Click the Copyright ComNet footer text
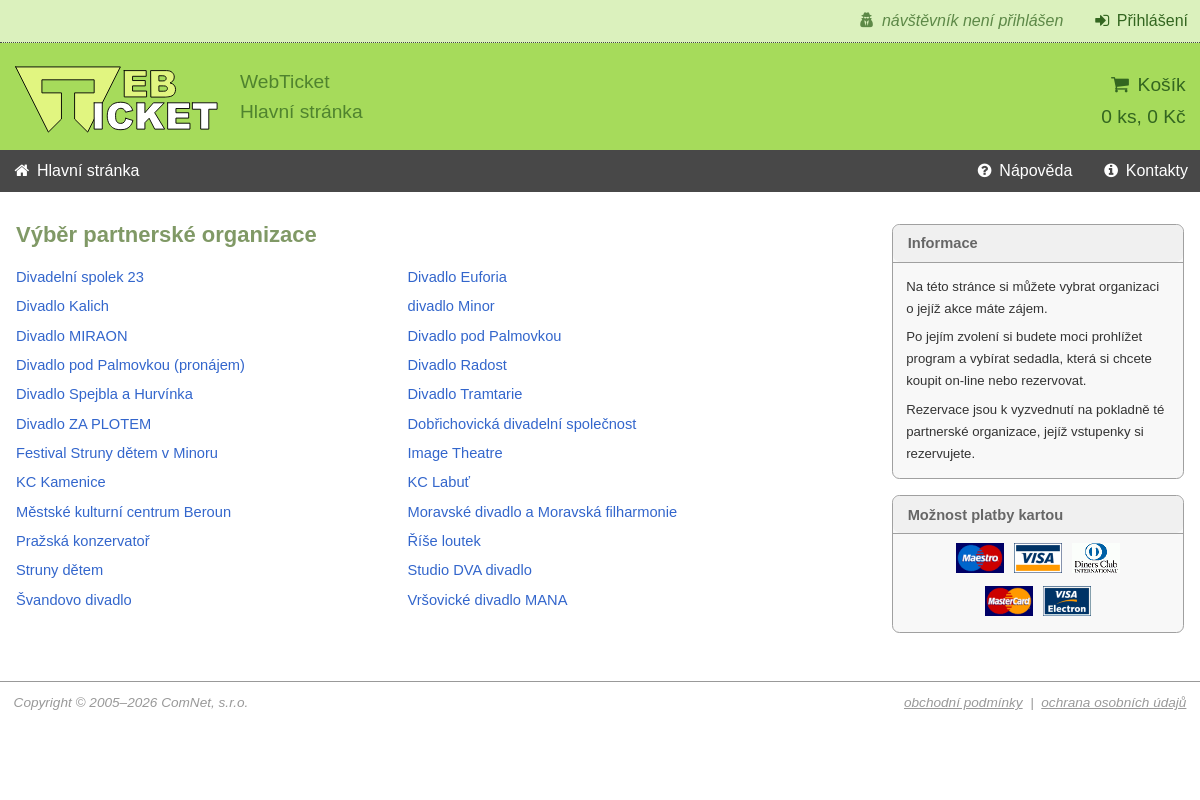The width and height of the screenshot is (1200, 800). click(x=131, y=703)
